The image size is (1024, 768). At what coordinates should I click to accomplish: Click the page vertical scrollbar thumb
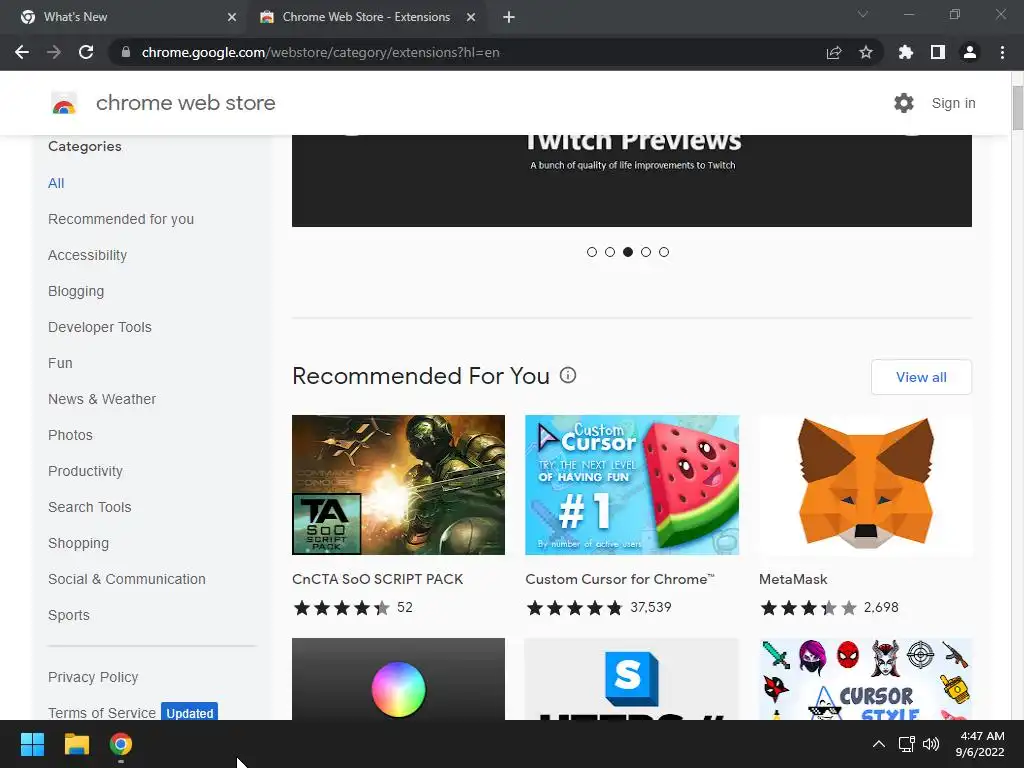pyautogui.click(x=1017, y=108)
